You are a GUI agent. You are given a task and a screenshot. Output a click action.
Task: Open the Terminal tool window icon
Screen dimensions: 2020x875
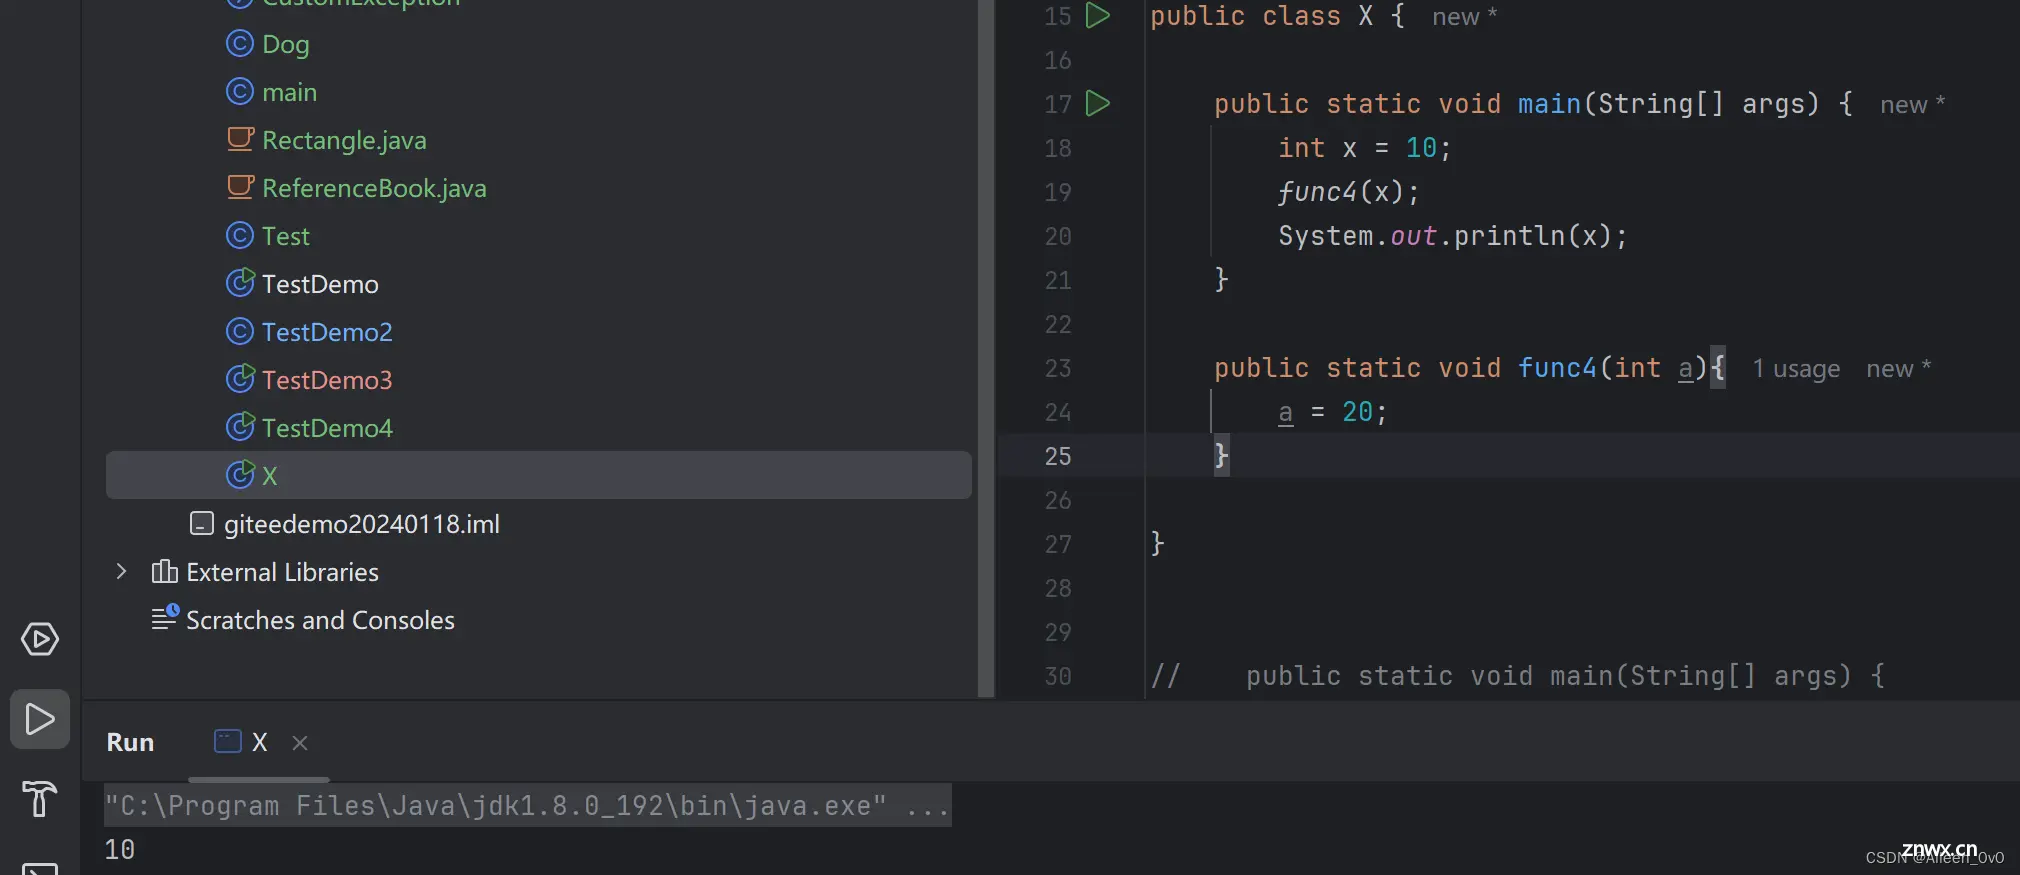40,868
